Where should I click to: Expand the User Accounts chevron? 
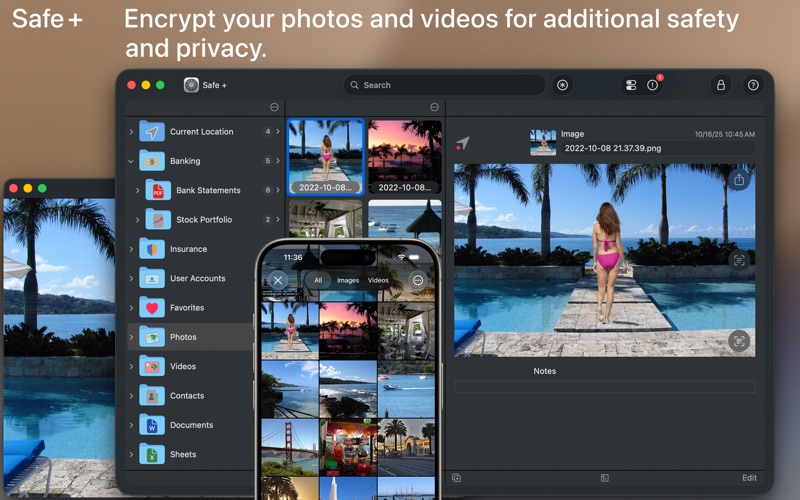pyautogui.click(x=131, y=278)
